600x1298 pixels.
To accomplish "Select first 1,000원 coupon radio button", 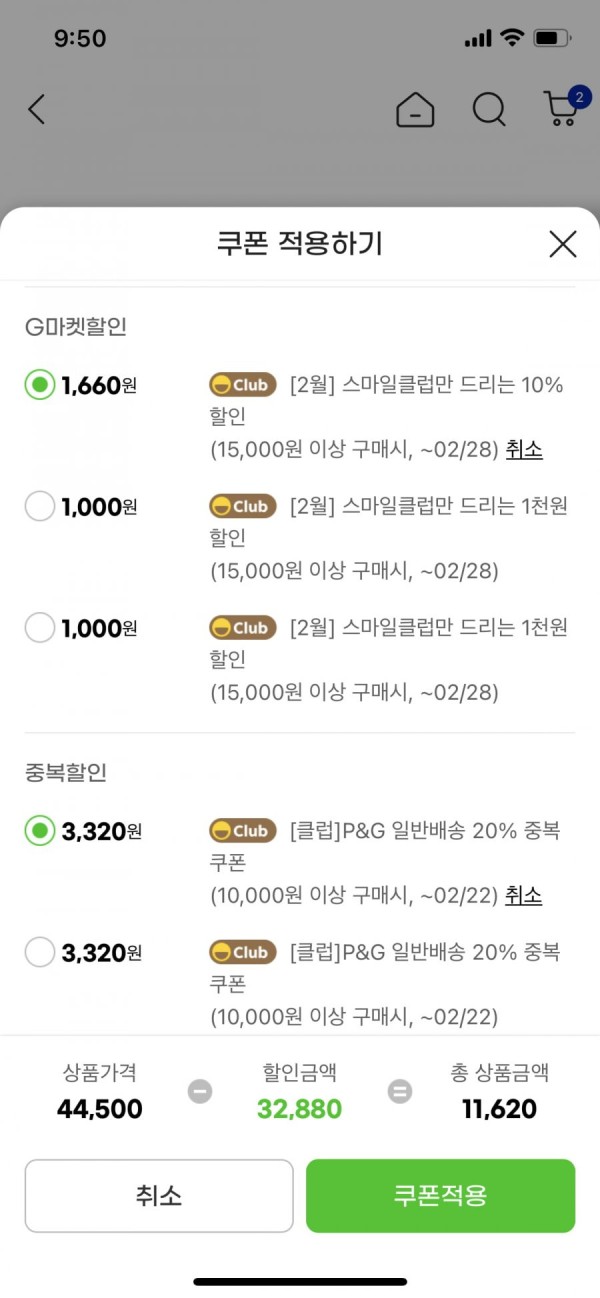I will click(40, 507).
